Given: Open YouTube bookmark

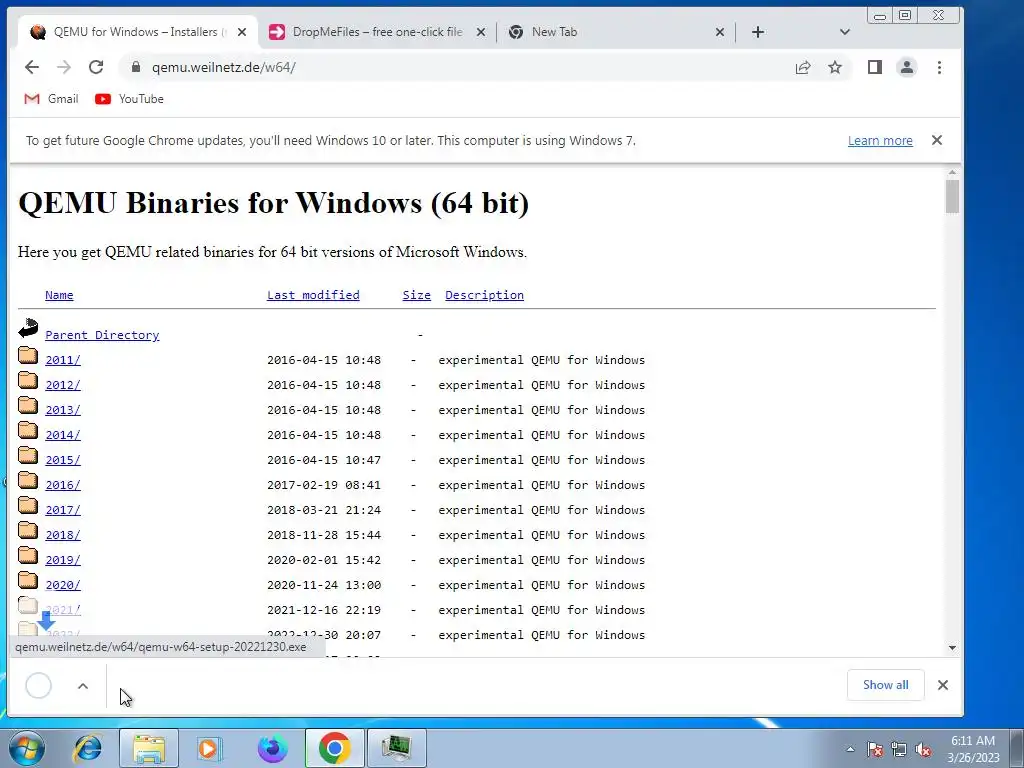Looking at the screenshot, I should point(129,99).
